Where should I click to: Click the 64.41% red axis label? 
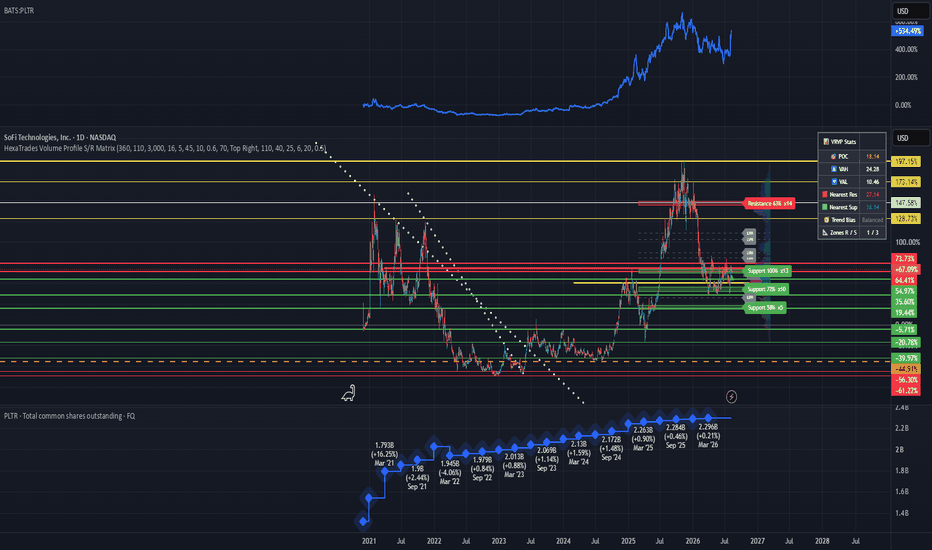coord(905,280)
